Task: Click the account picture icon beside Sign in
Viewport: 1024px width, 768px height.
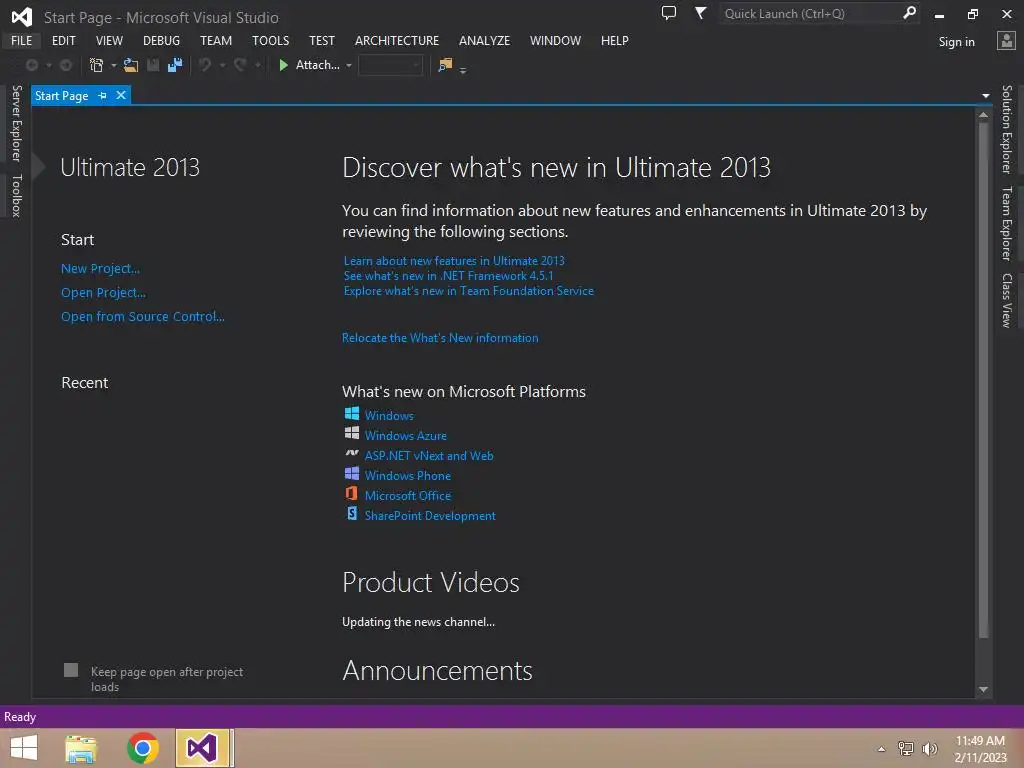Action: coord(1006,40)
